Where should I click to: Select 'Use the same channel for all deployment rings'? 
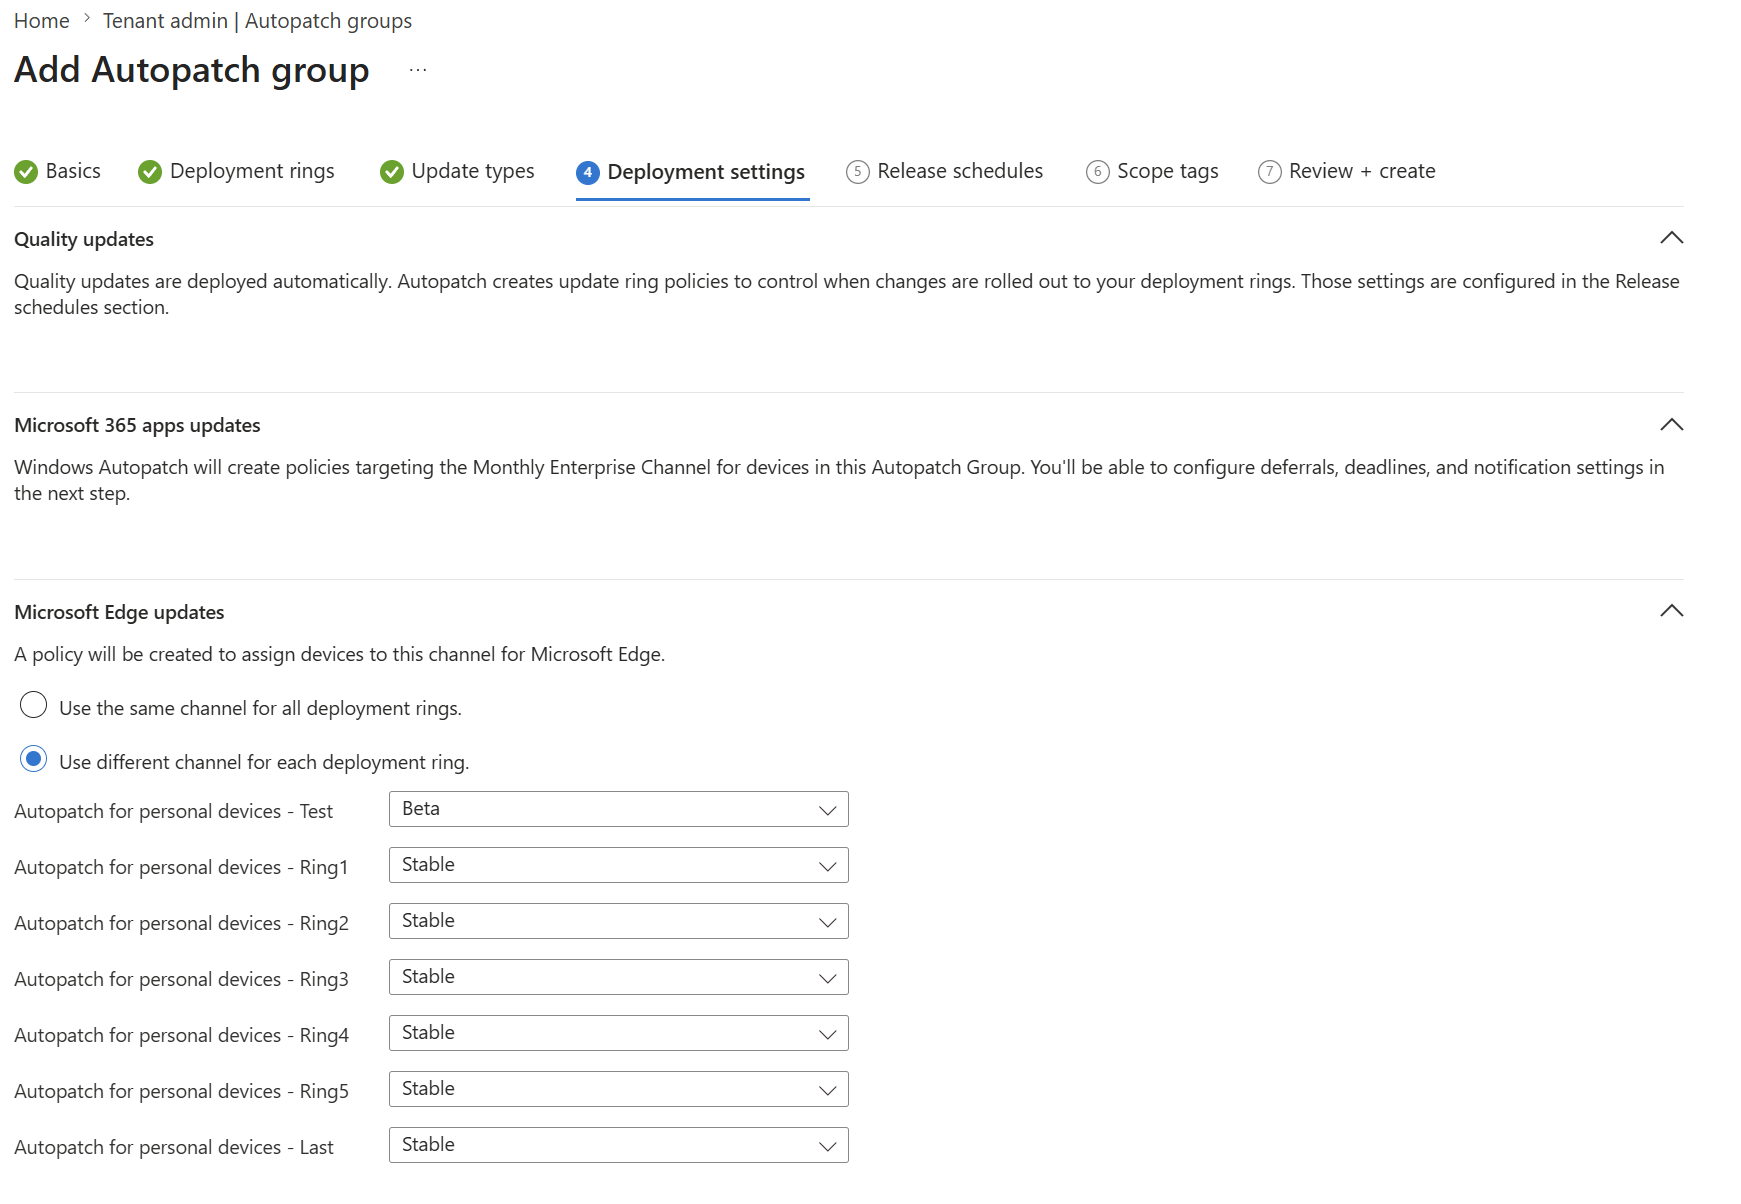tap(34, 705)
